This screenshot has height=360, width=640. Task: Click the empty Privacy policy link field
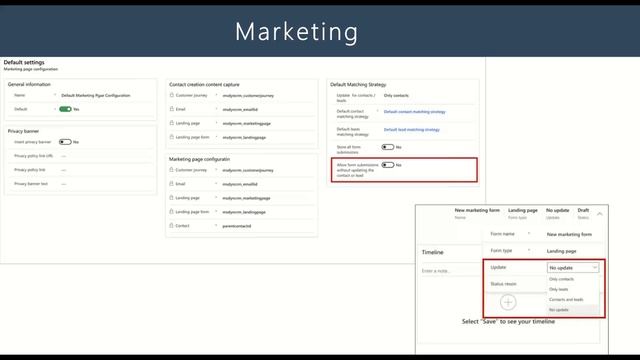(64, 170)
